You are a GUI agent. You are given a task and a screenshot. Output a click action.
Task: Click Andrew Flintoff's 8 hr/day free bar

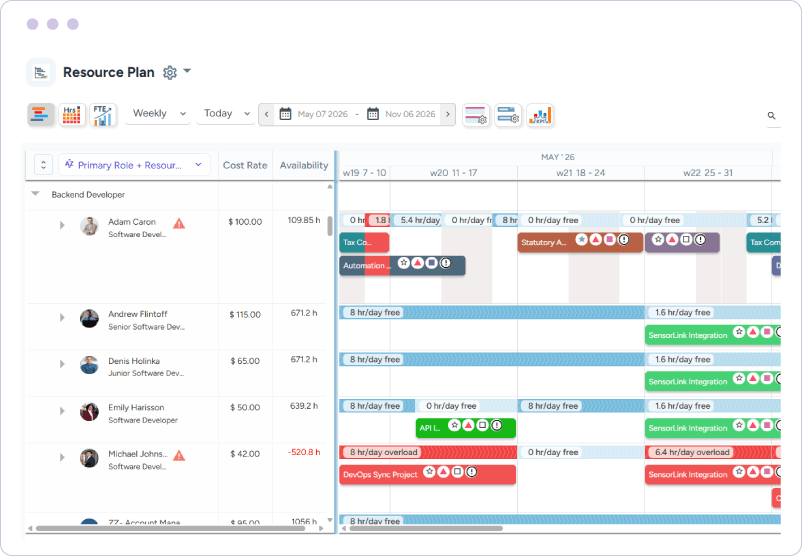point(492,313)
